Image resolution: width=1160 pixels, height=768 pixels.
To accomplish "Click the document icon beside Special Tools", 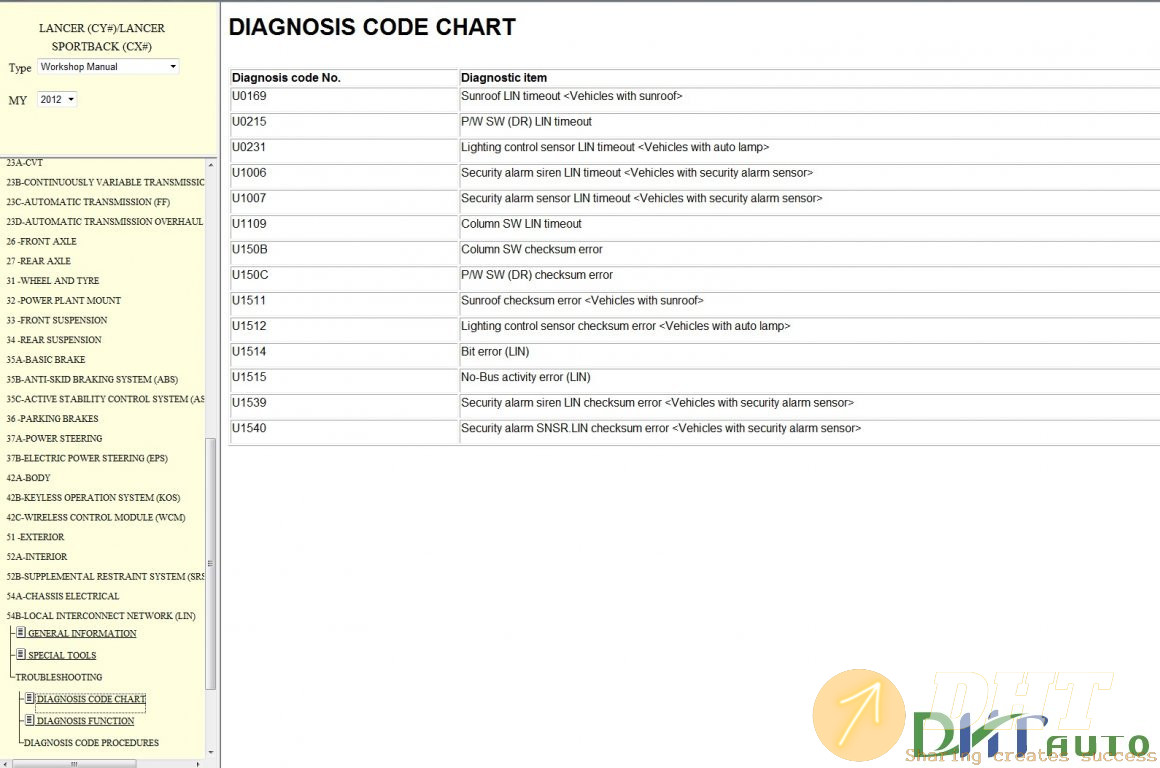I will (x=21, y=654).
